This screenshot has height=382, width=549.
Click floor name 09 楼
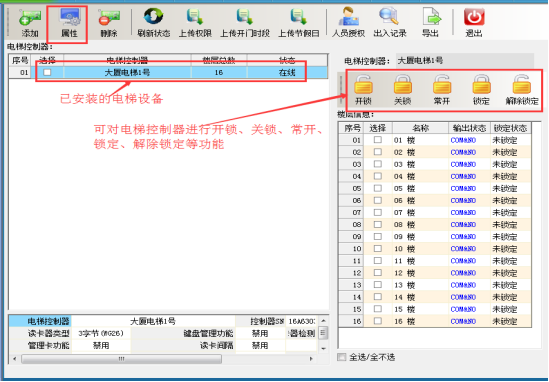[x=404, y=237]
